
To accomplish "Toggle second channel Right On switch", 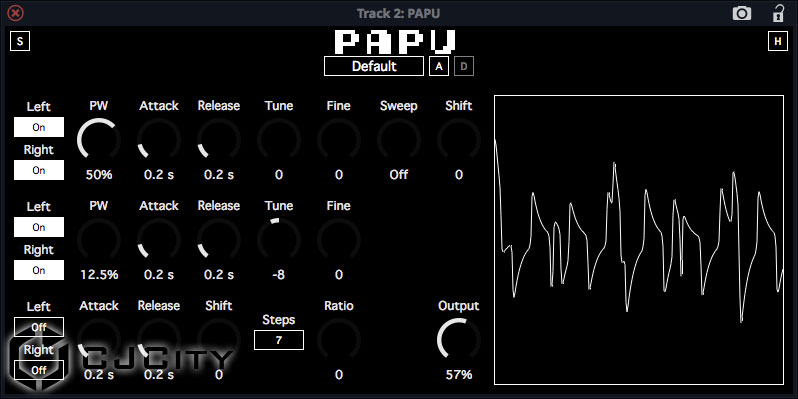I will coord(39,270).
